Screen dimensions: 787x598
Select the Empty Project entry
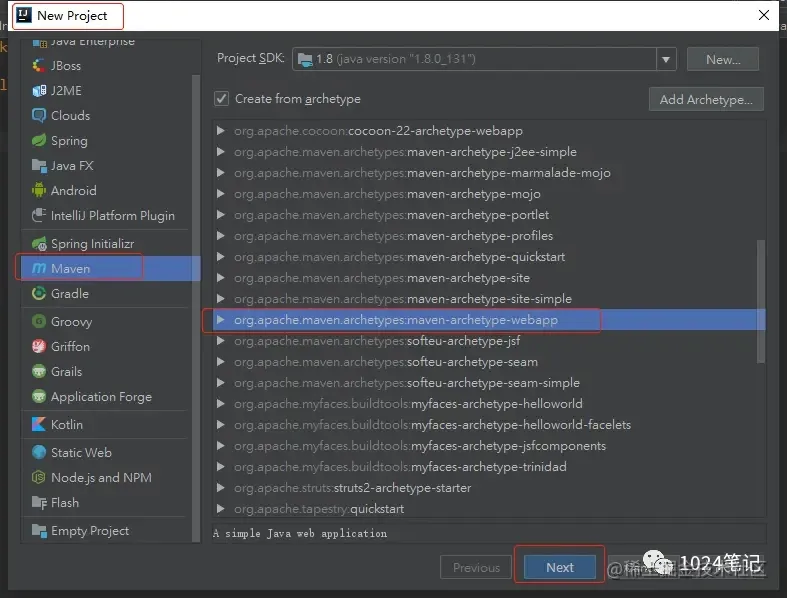[90, 531]
